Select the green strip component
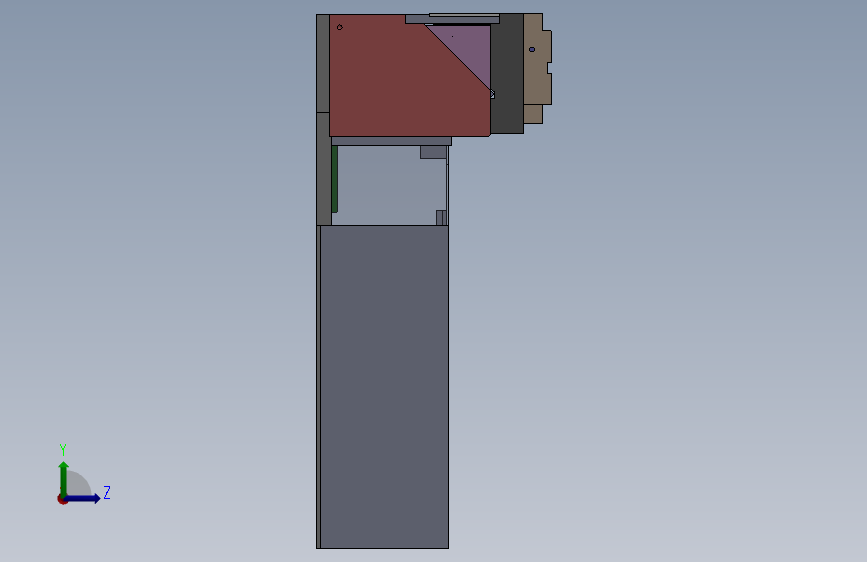 [335, 179]
